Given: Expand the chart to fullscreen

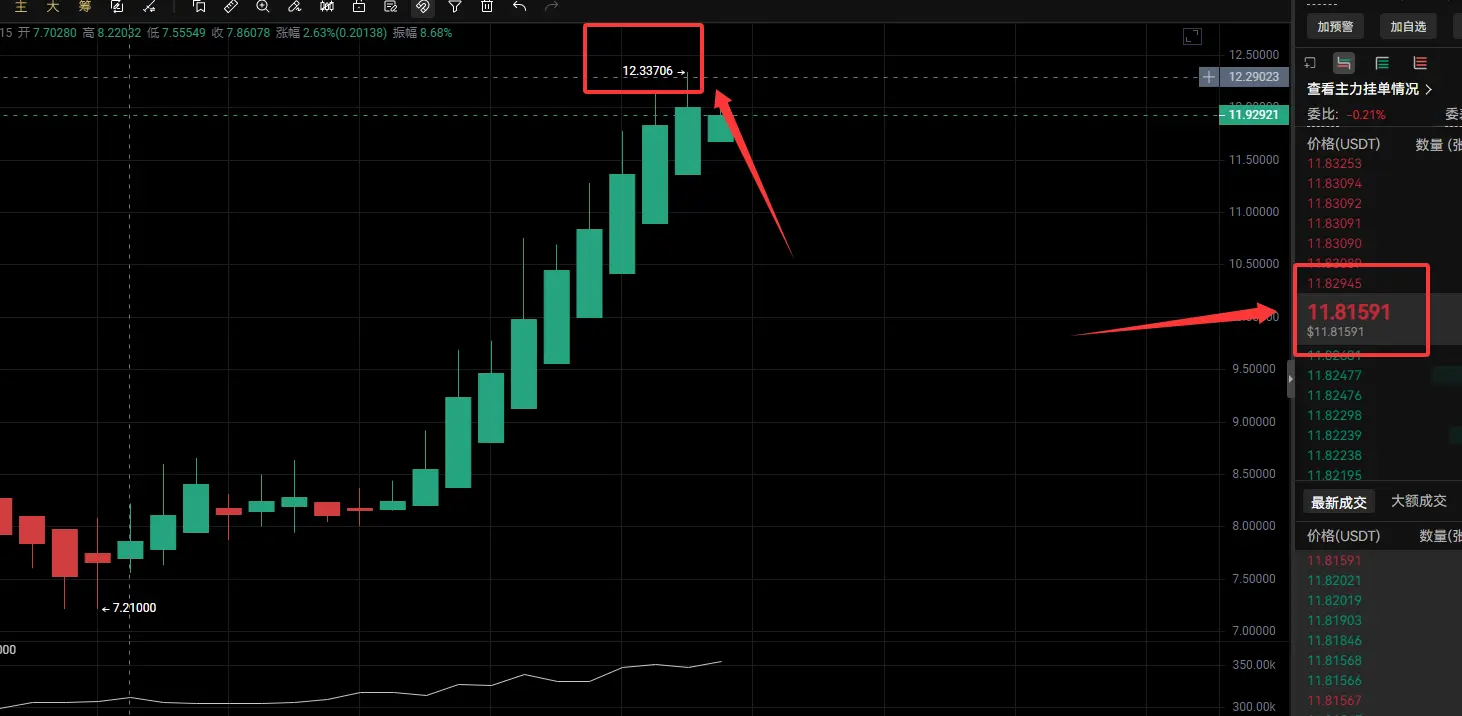Looking at the screenshot, I should (1191, 36).
